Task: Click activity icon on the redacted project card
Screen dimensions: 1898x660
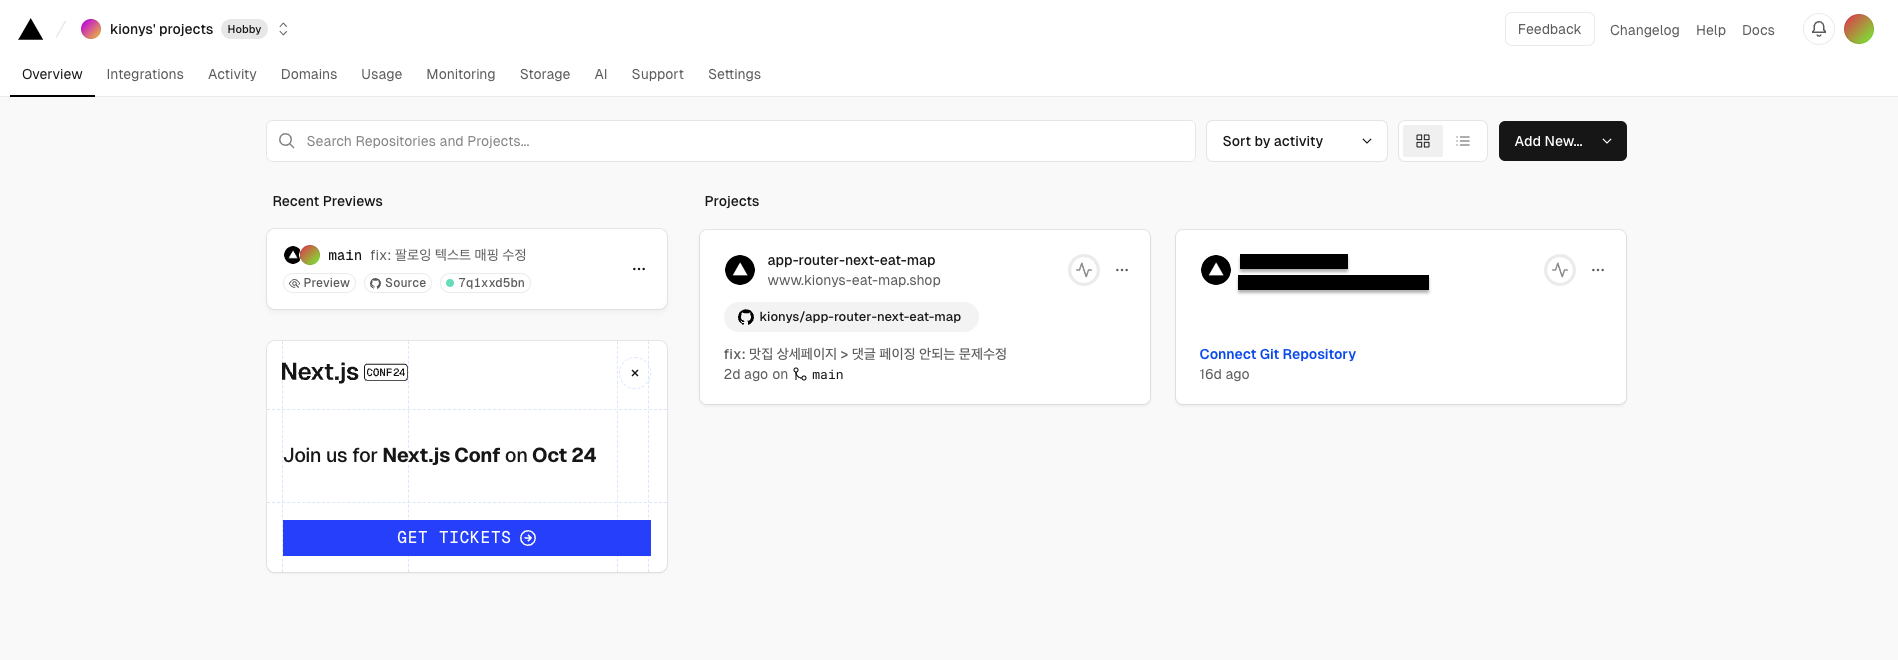Action: [1560, 270]
